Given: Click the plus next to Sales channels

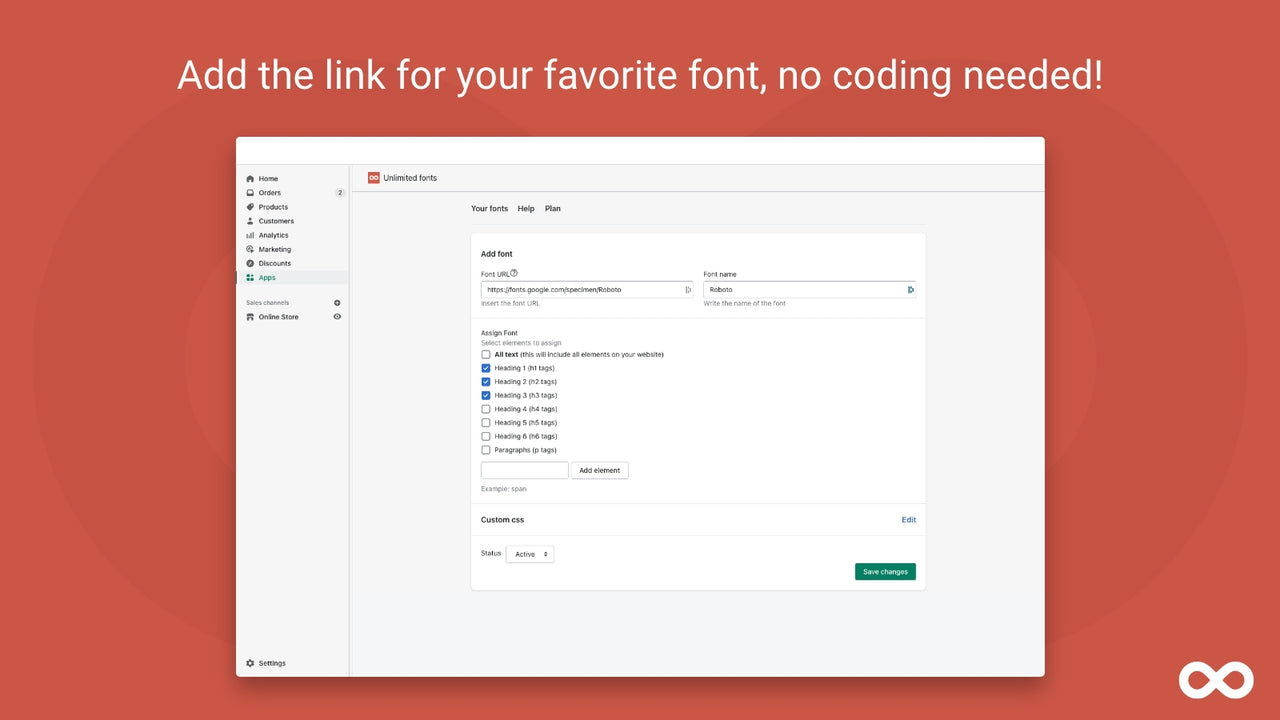Looking at the screenshot, I should 337,302.
